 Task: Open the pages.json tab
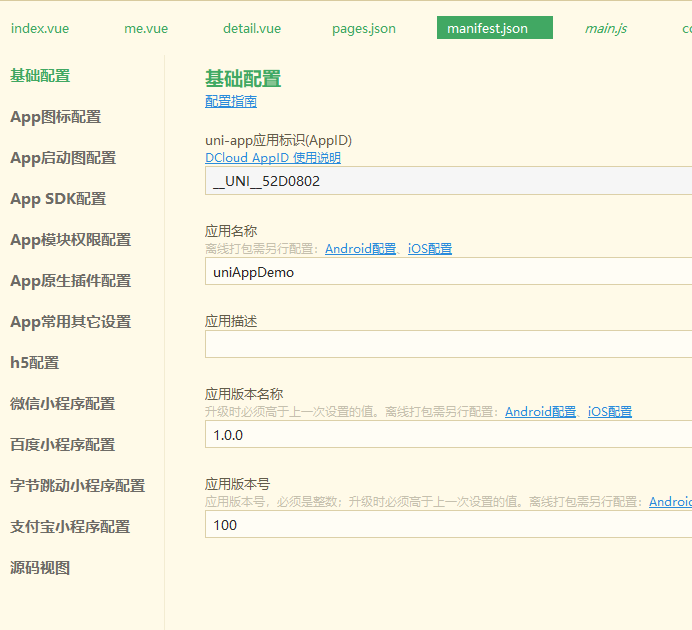(x=364, y=28)
